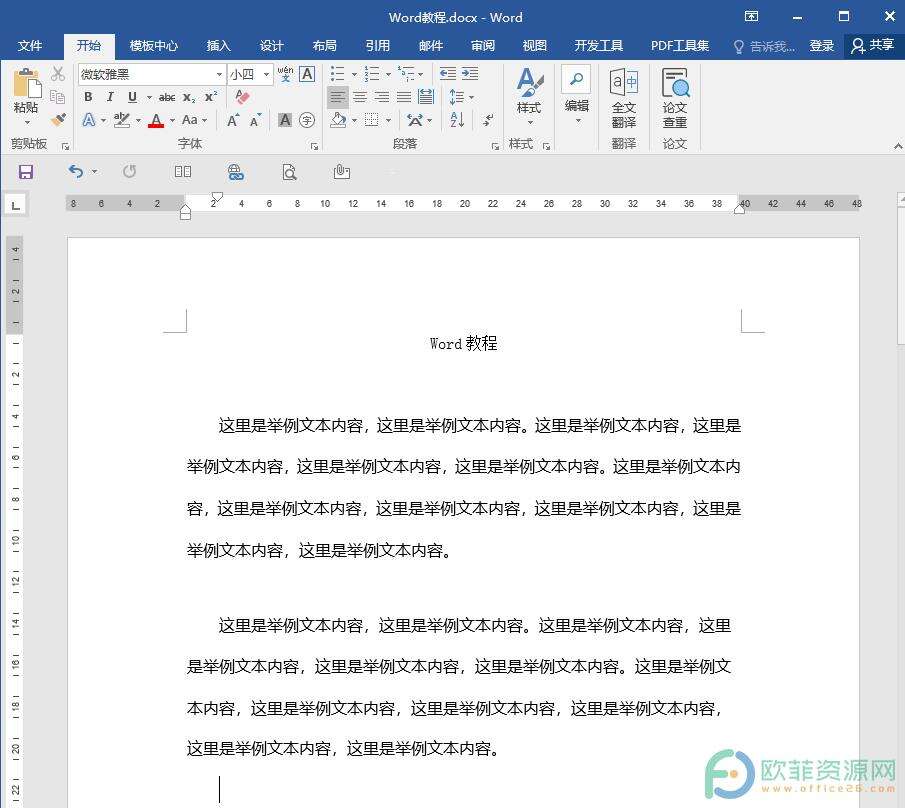The image size is (905, 808).
Task: Set paragraph alignment to center
Action: point(360,97)
